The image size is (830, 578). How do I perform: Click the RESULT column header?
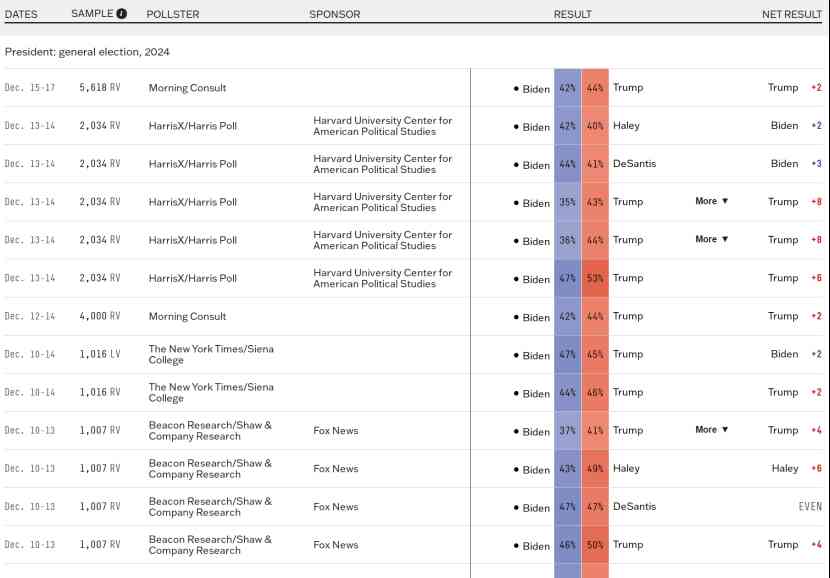pyautogui.click(x=573, y=14)
